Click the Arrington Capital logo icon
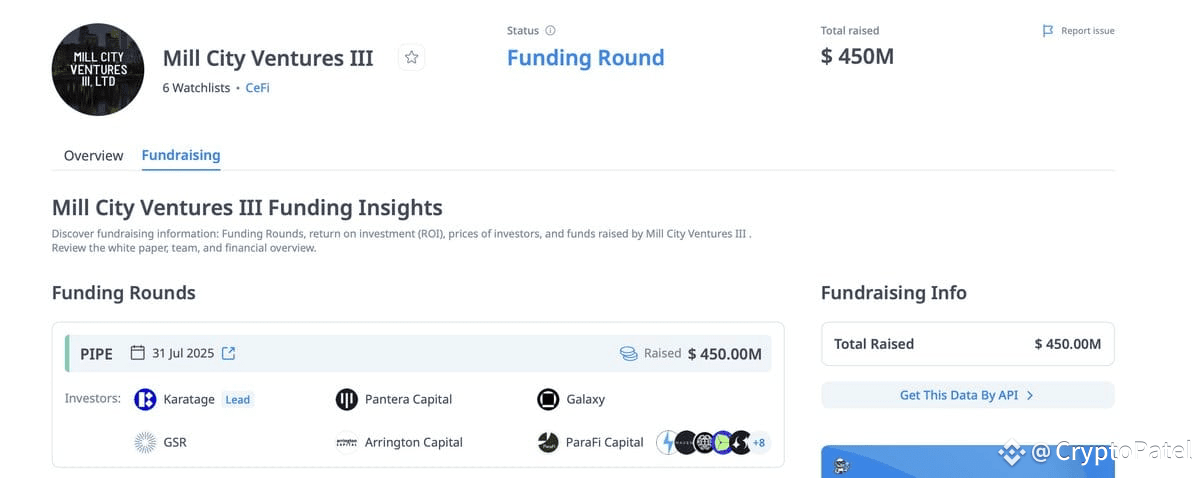The width and height of the screenshot is (1200, 478). 346,442
